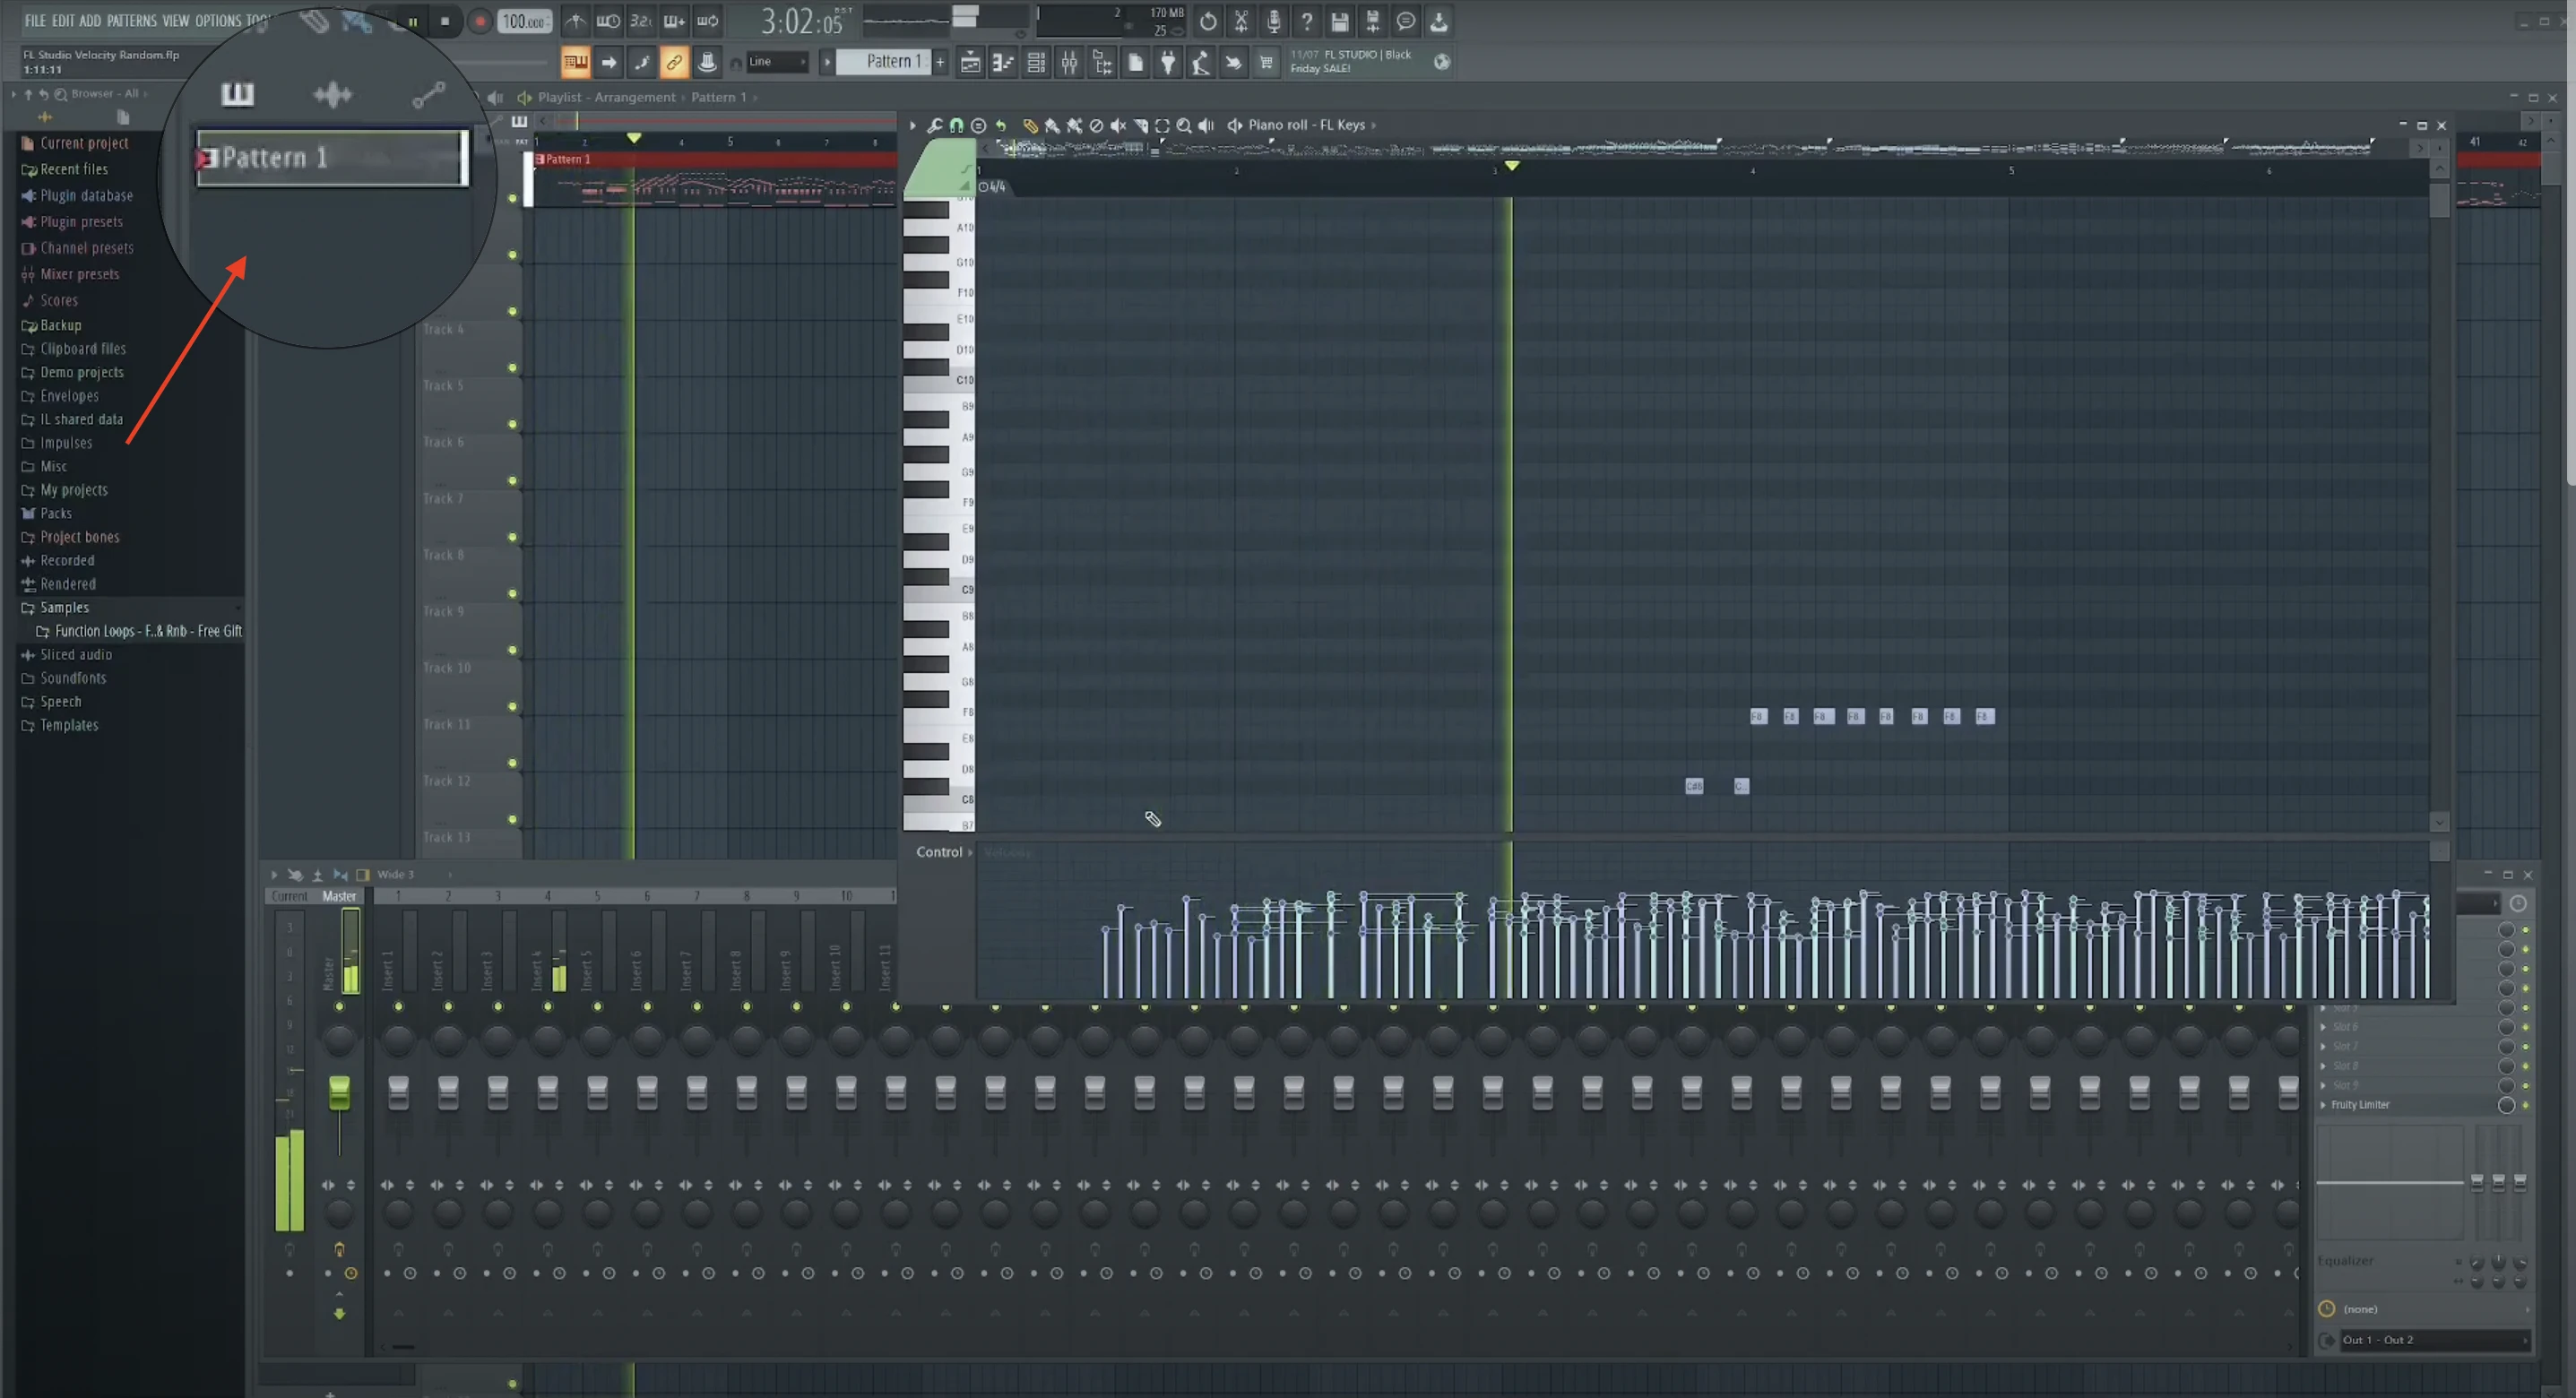Viewport: 2576px width, 1398px height.
Task: Open the Line snap dropdown
Action: click(x=777, y=62)
